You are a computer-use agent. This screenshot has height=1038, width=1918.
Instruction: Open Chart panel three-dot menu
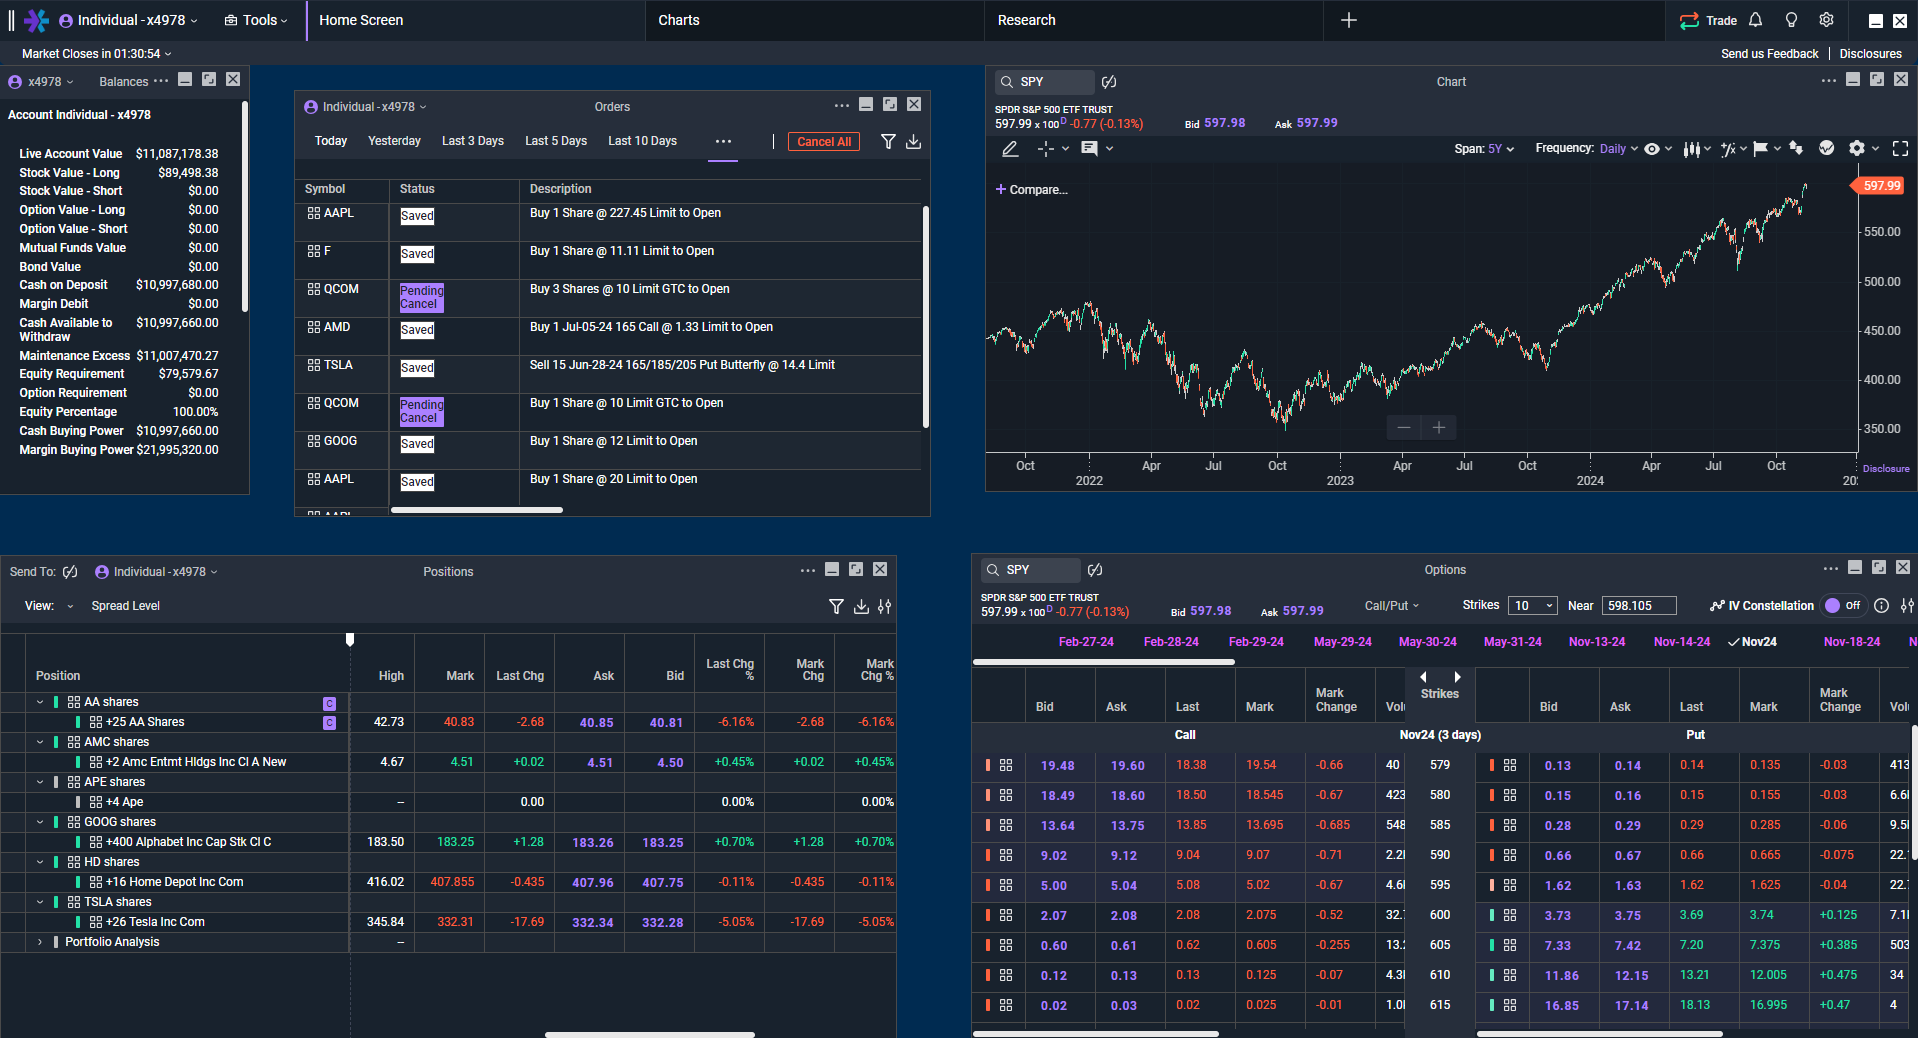tap(1829, 80)
